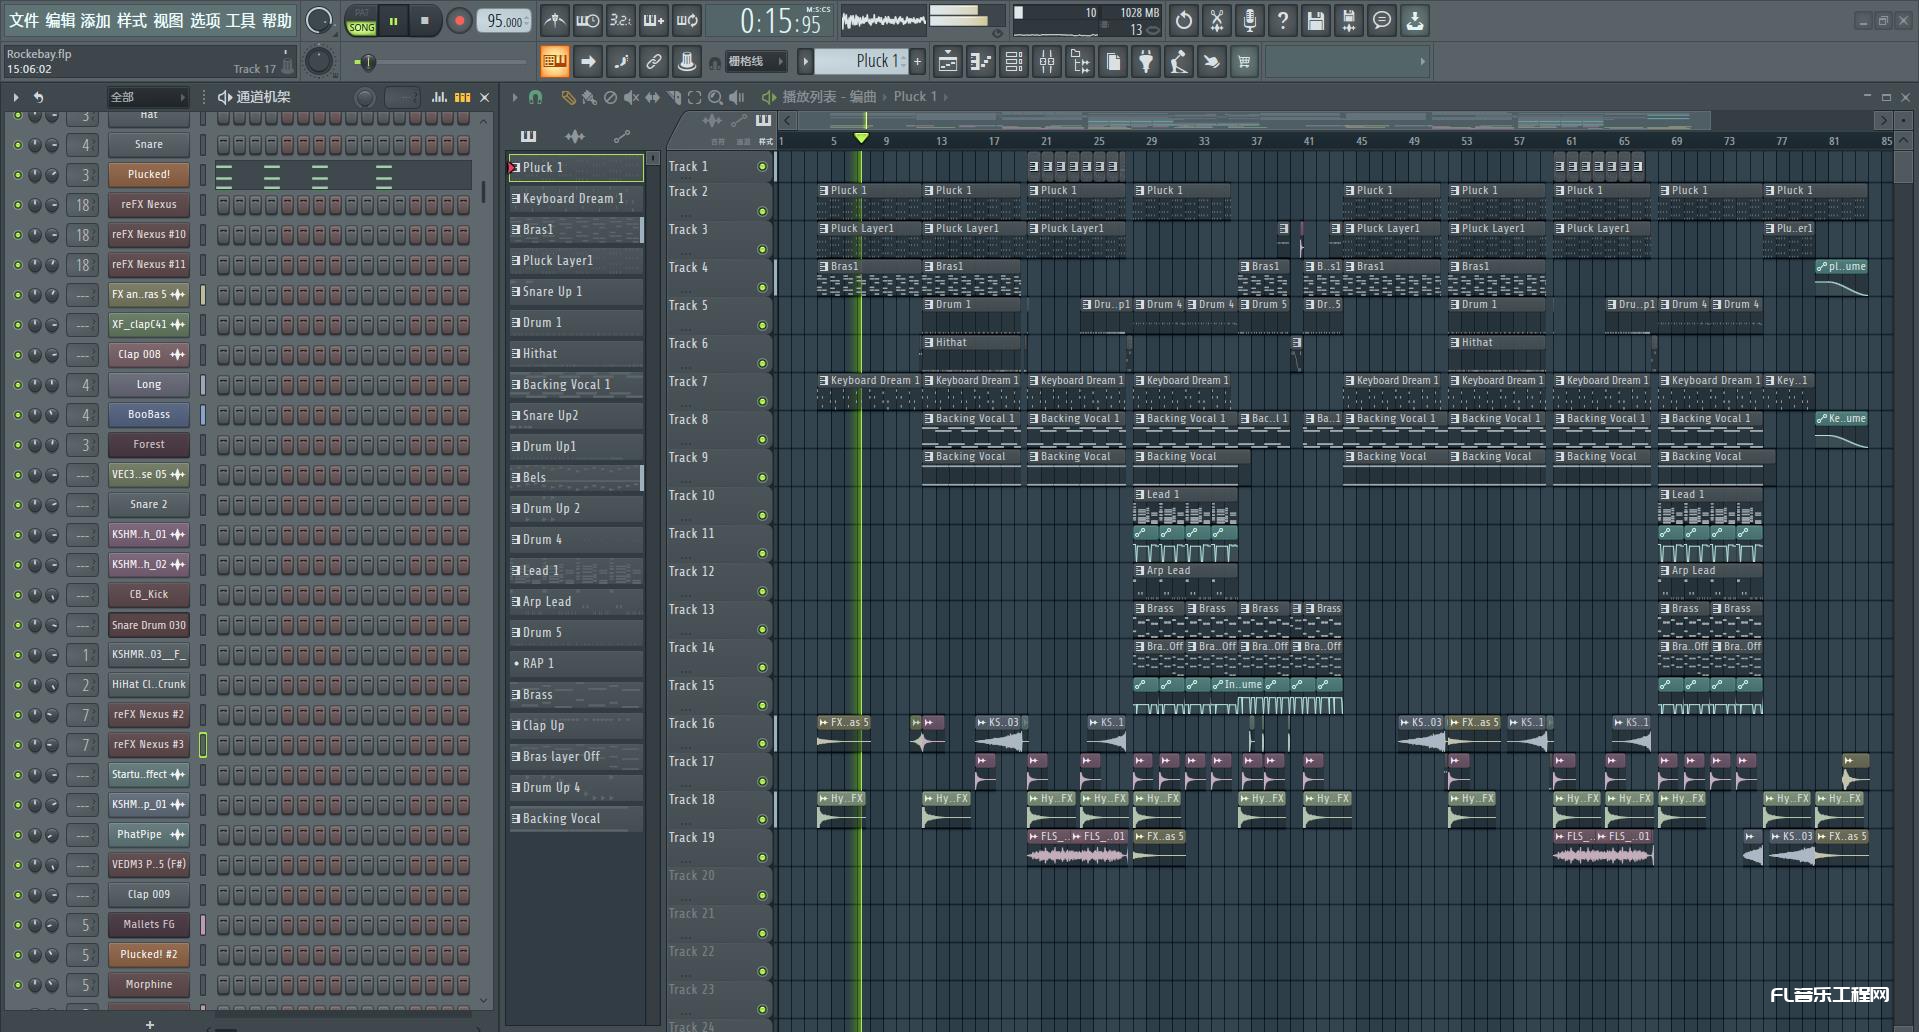Screen dimensions: 1919x1032
Task: Open the 全部 channel filter dropdown
Action: [148, 97]
